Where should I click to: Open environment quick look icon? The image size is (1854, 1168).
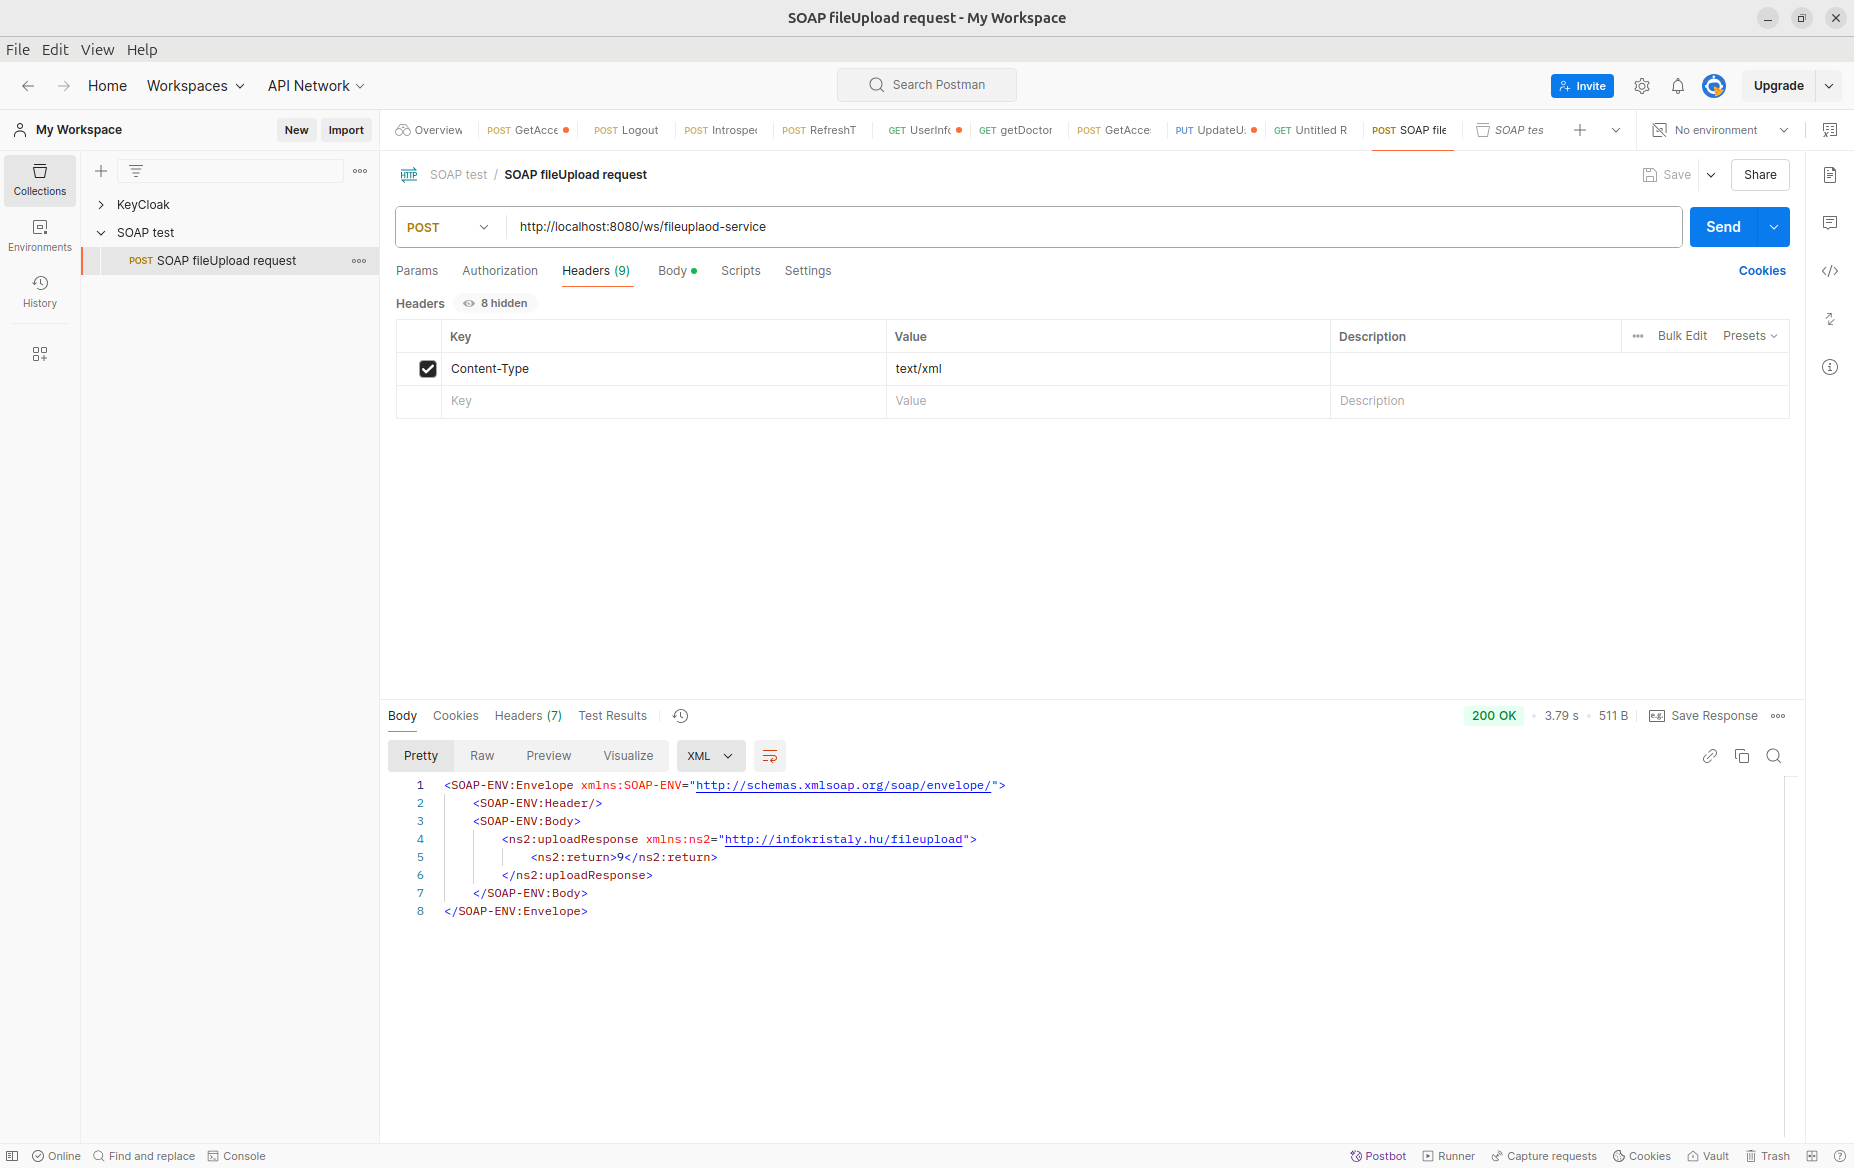(x=1830, y=130)
